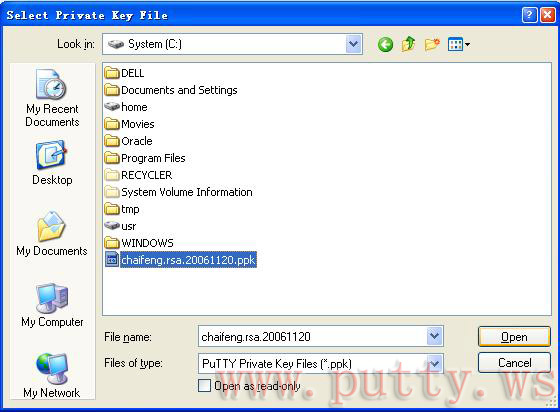The width and height of the screenshot is (560, 412).
Task: Create a new folder
Action: 432,45
